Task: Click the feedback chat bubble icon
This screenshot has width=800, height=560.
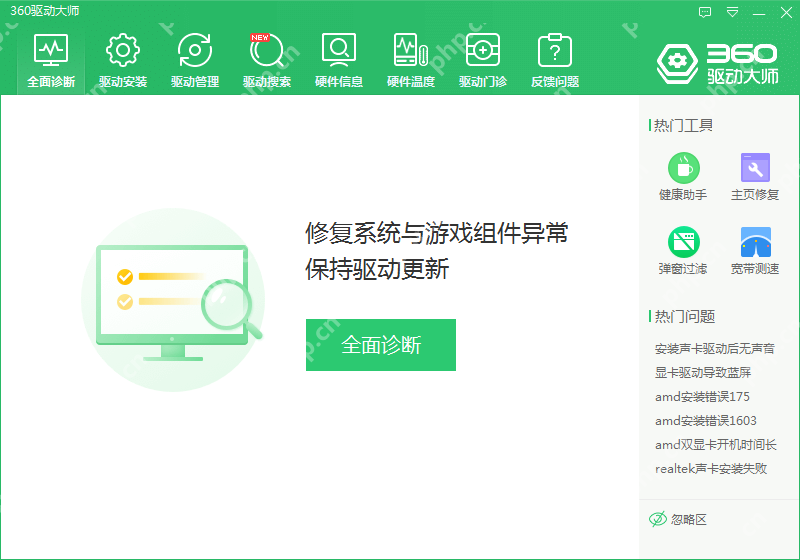Action: point(705,12)
